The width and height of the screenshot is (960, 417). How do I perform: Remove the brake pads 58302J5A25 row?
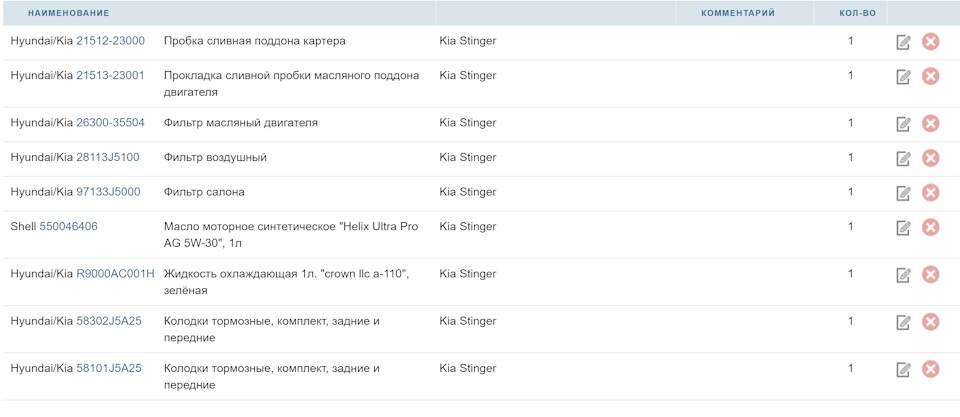[x=930, y=322]
